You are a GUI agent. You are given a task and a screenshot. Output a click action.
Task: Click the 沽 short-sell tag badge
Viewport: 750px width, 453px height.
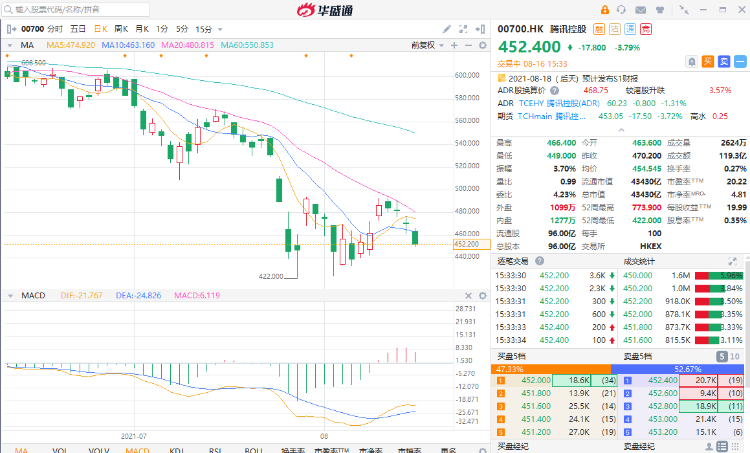click(x=615, y=29)
